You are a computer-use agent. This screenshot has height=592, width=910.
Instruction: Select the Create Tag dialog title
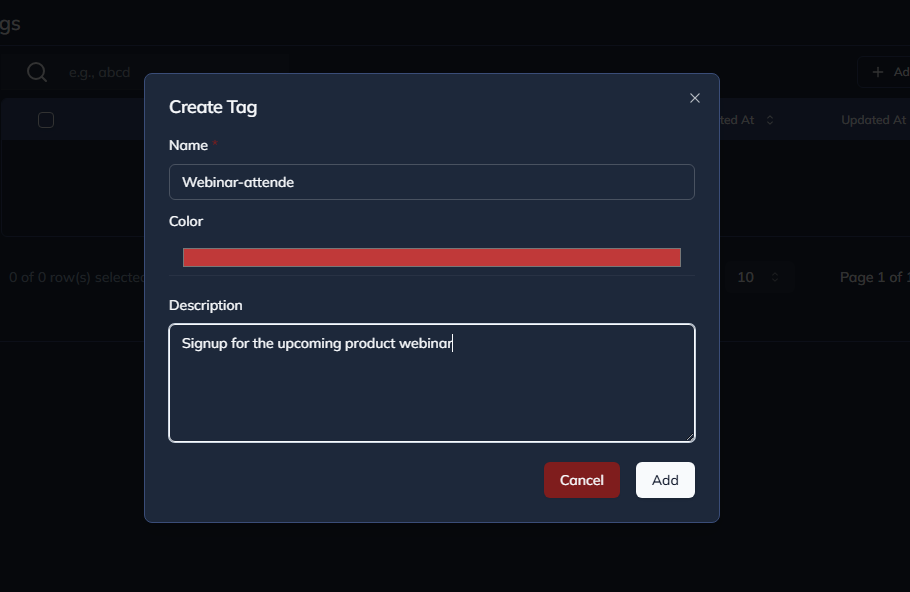click(213, 107)
